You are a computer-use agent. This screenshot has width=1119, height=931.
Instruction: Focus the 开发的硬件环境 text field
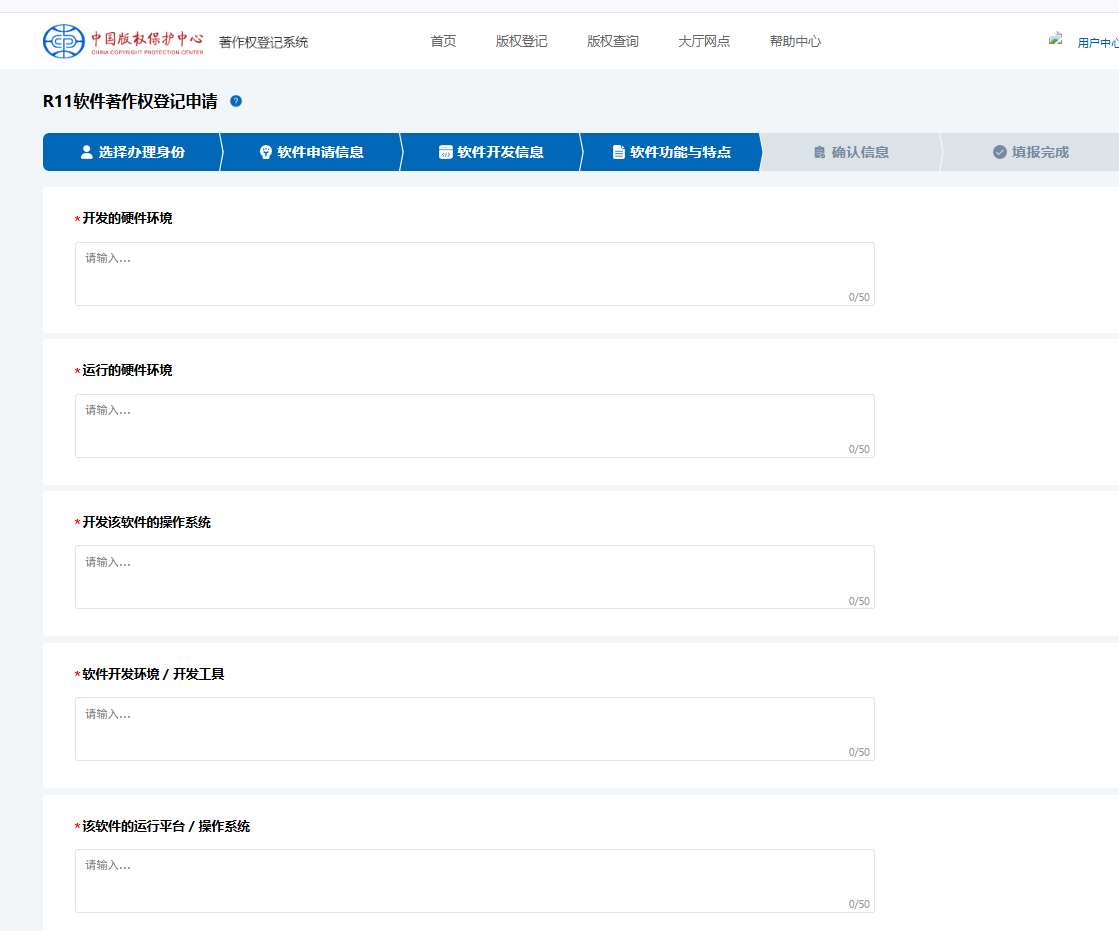tap(474, 273)
